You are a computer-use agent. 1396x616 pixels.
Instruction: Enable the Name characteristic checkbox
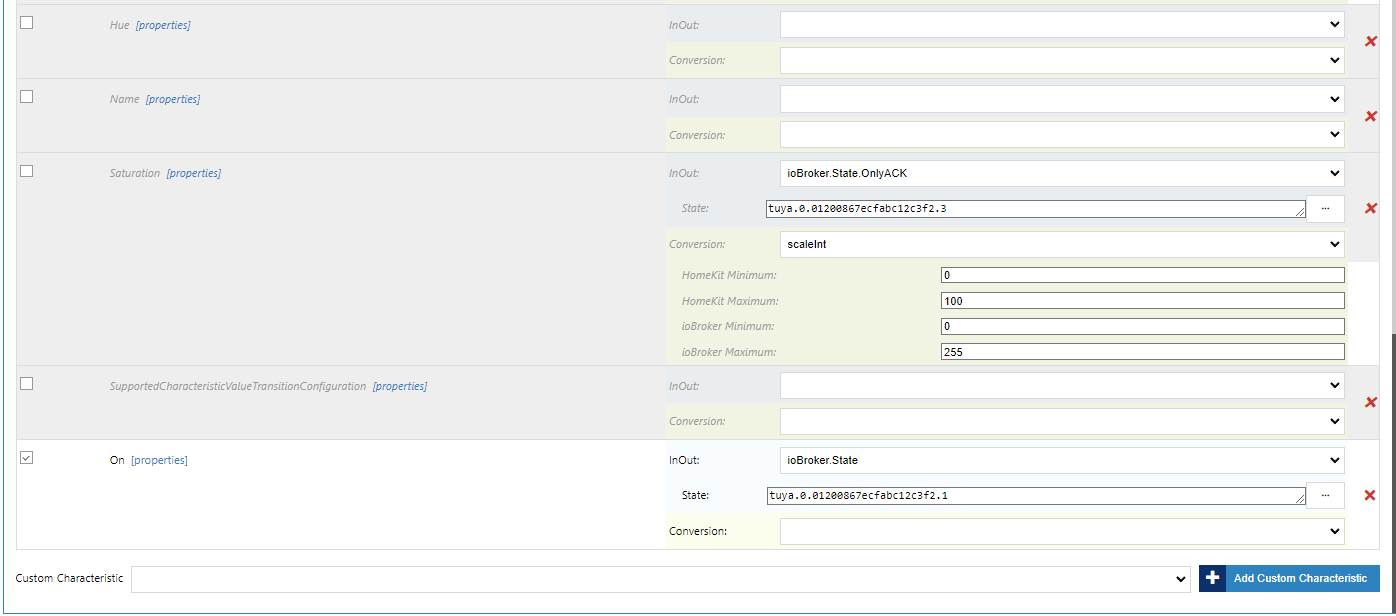pos(27,97)
